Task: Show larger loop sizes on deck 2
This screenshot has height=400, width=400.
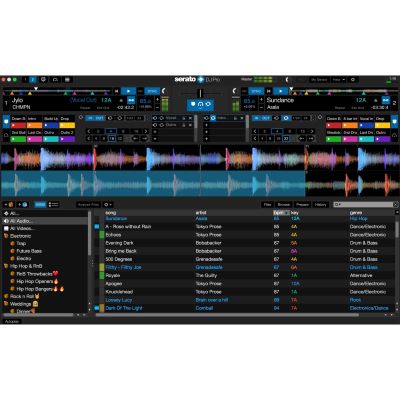Action: [312, 131]
